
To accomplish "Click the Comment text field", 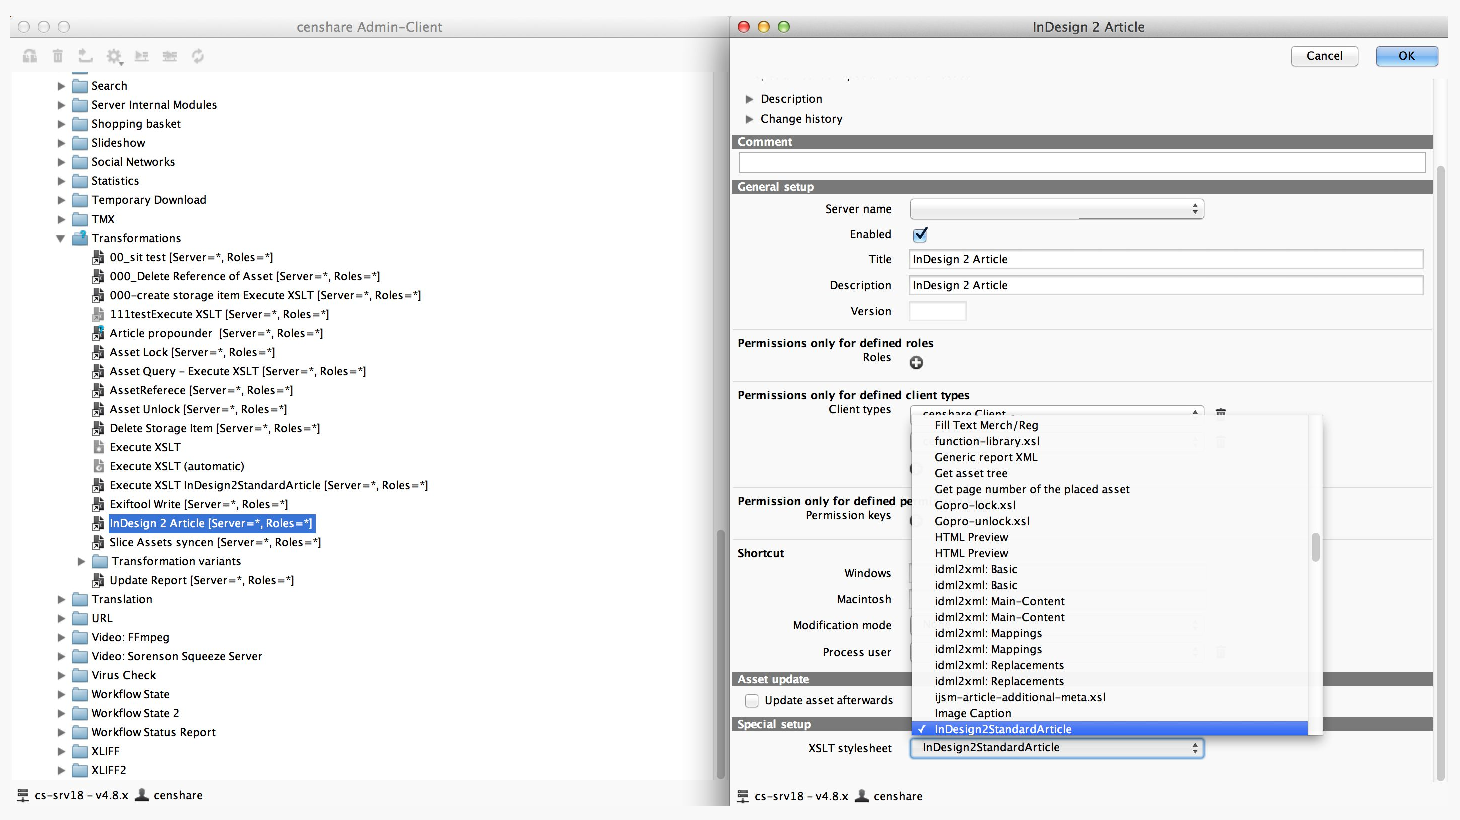I will [1081, 162].
